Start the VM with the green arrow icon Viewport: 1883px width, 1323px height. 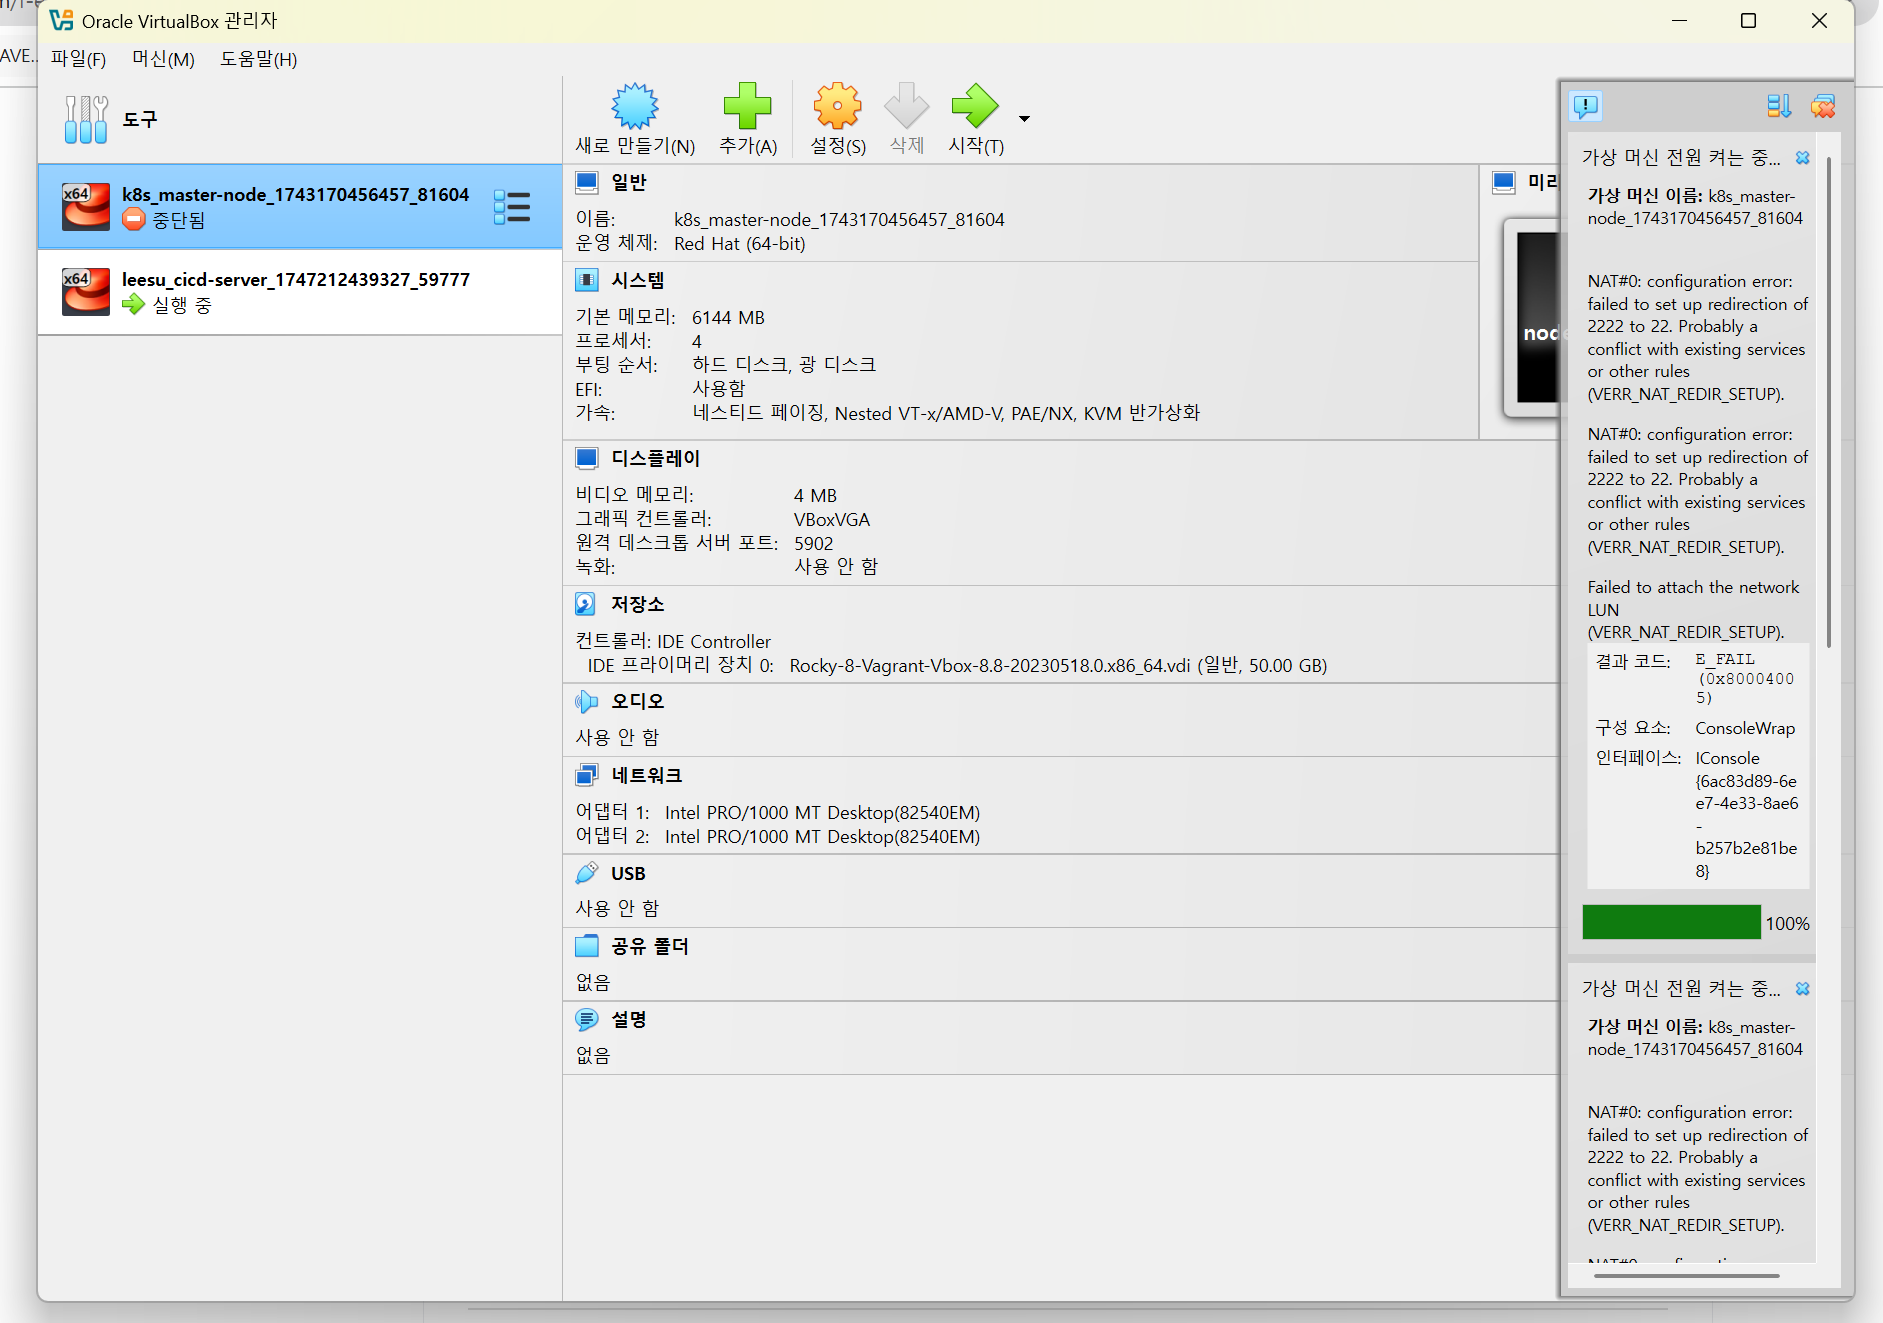[975, 106]
